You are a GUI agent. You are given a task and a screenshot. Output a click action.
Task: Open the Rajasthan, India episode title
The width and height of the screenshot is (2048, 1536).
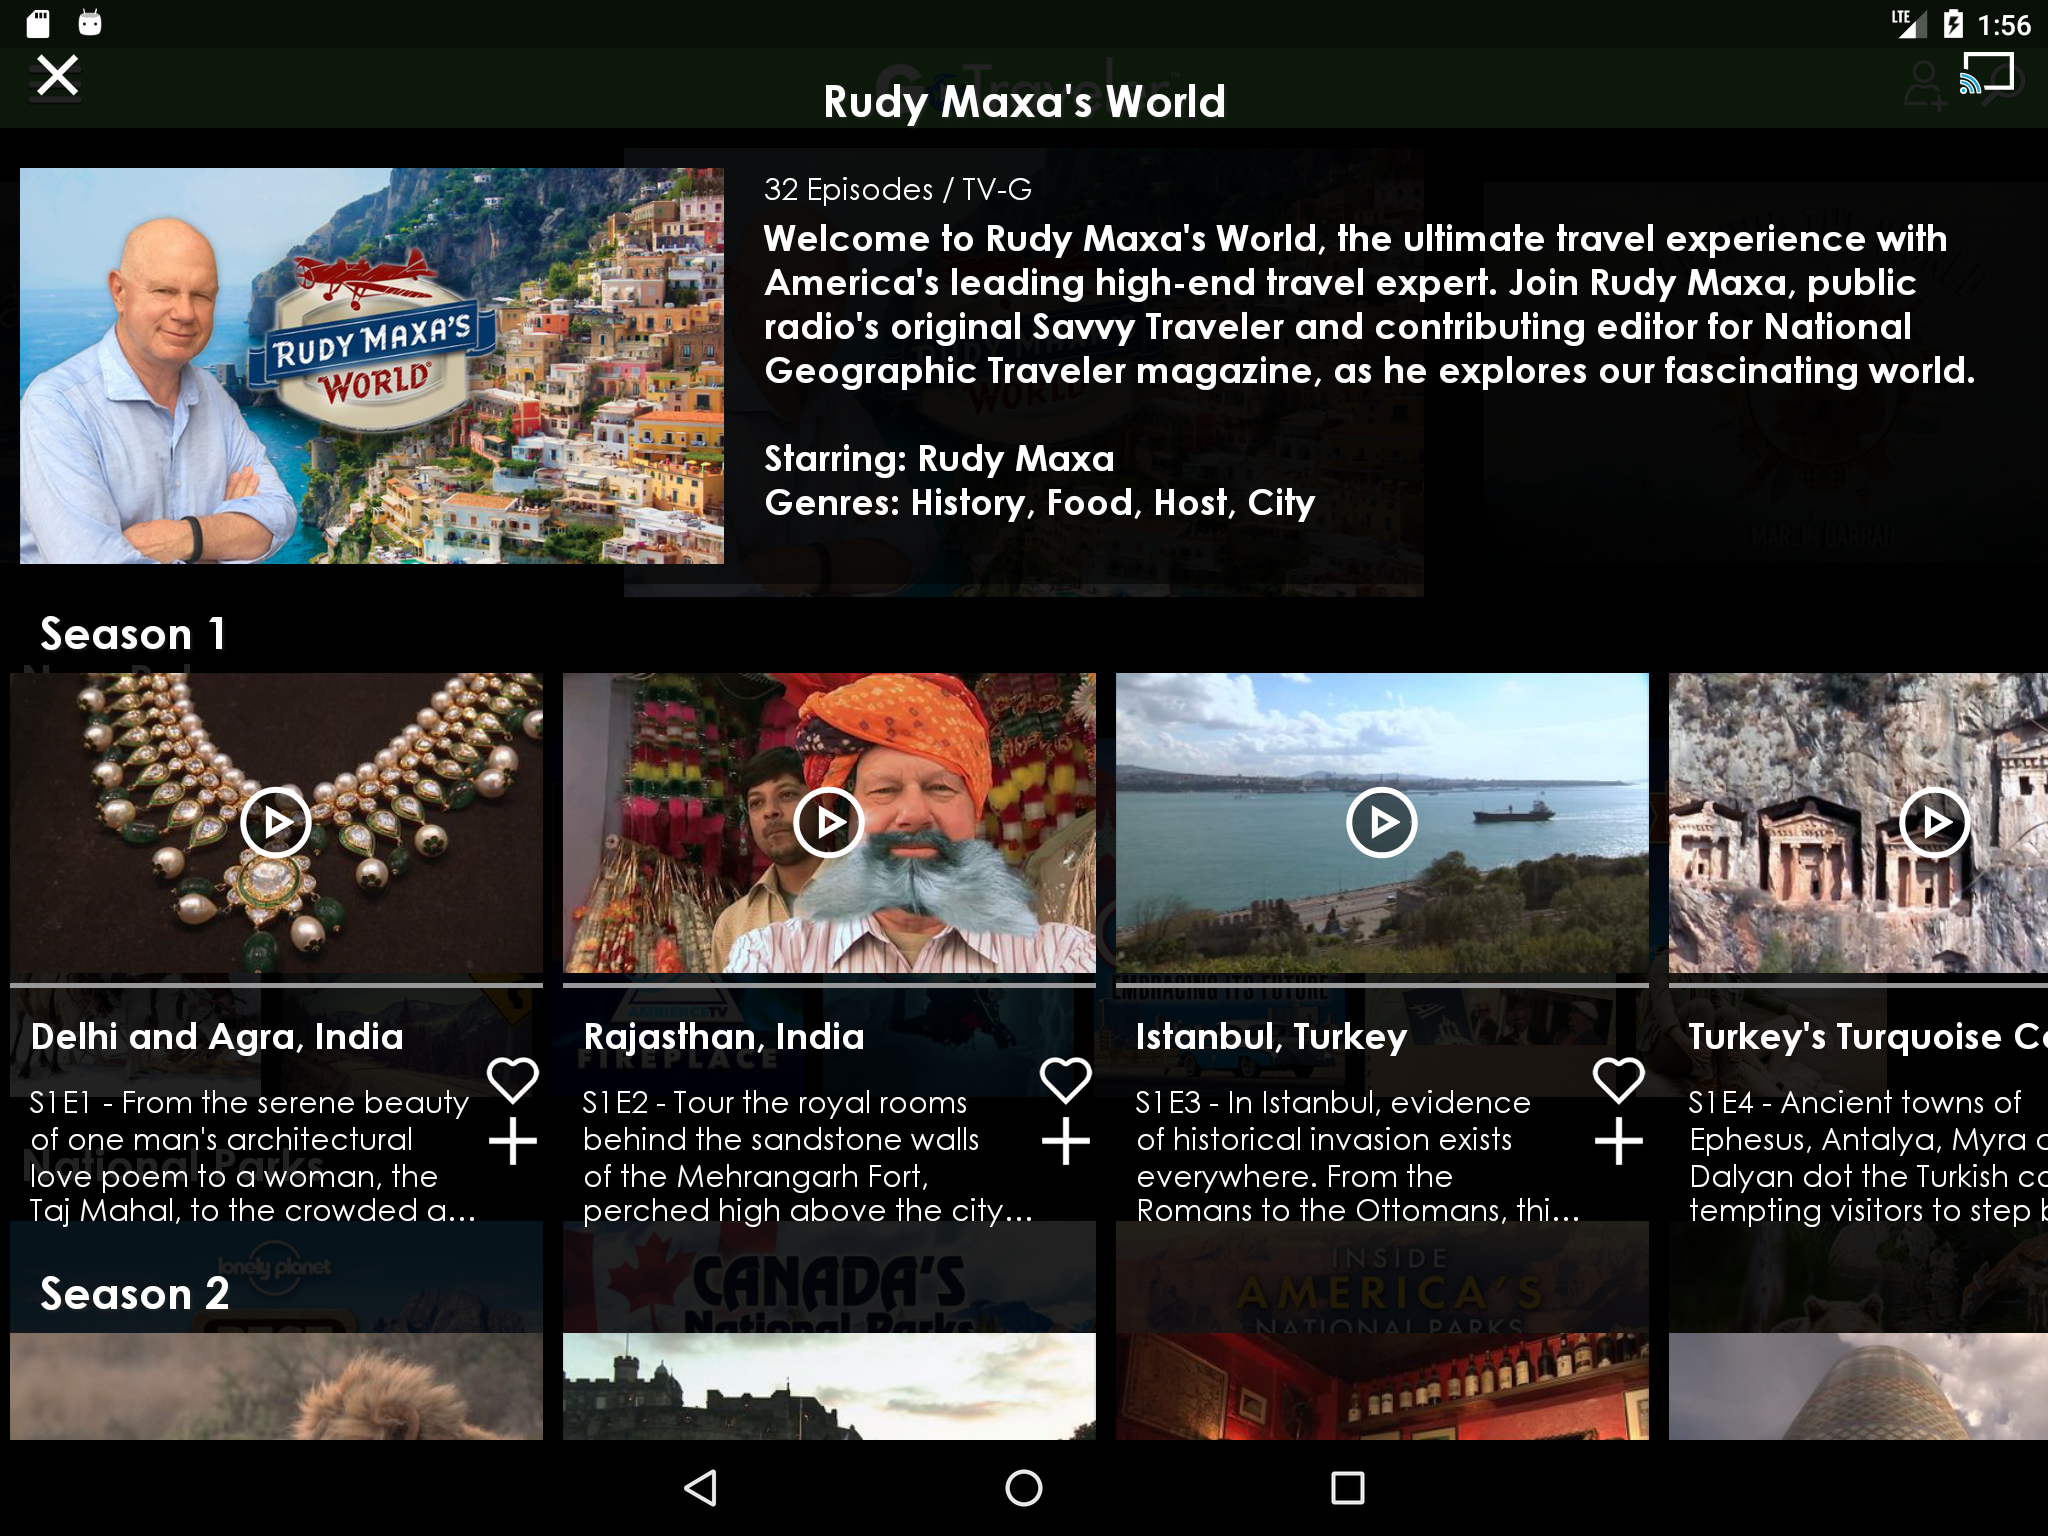click(x=723, y=1037)
